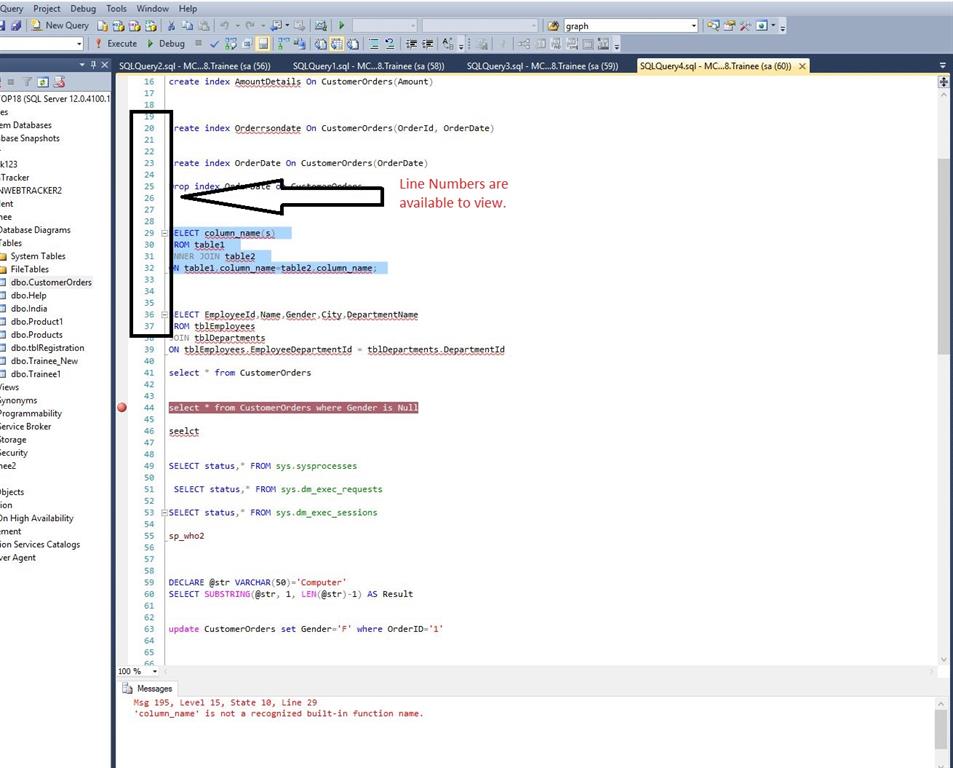This screenshot has height=768, width=953.
Task: Click the Undo arrow icon
Action: (225, 26)
